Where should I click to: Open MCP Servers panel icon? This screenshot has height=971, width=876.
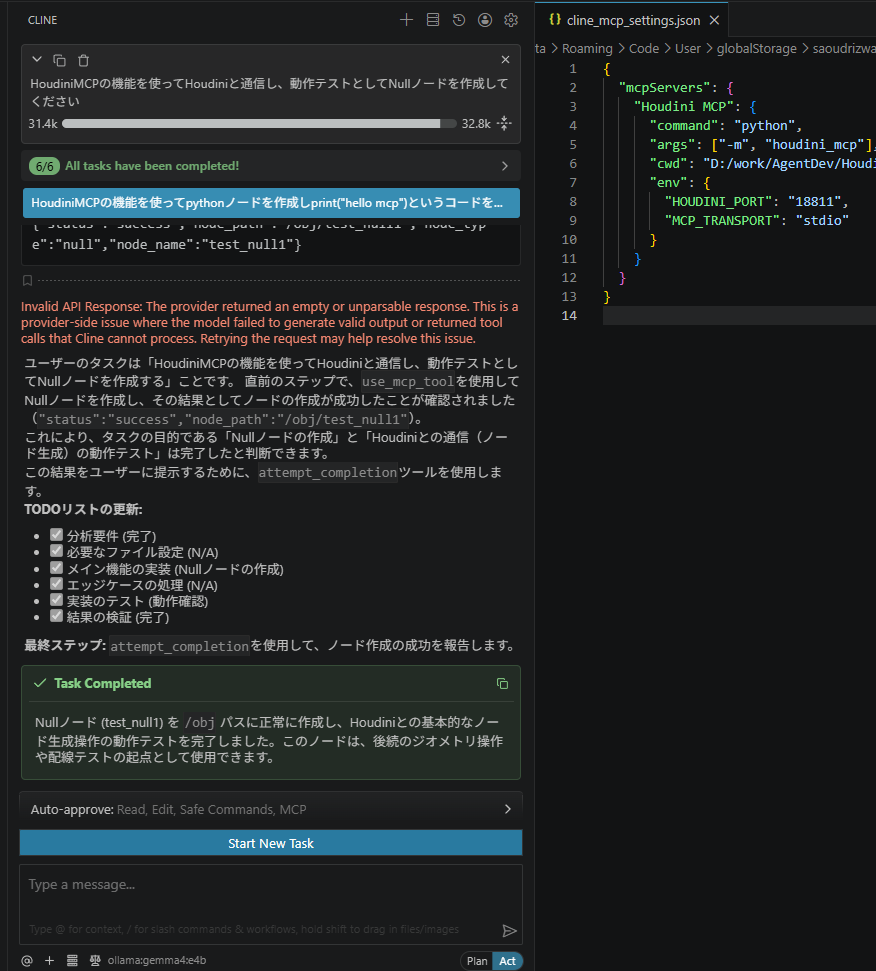[432, 19]
